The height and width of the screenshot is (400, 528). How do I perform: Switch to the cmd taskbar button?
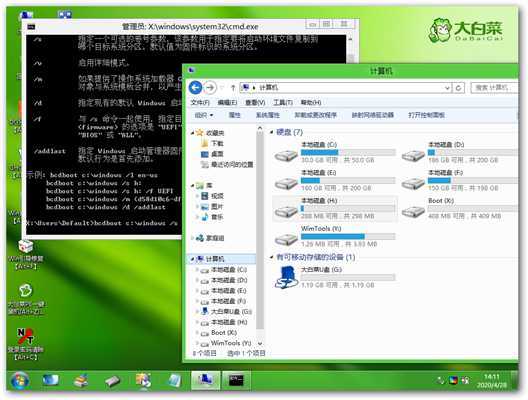236,381
